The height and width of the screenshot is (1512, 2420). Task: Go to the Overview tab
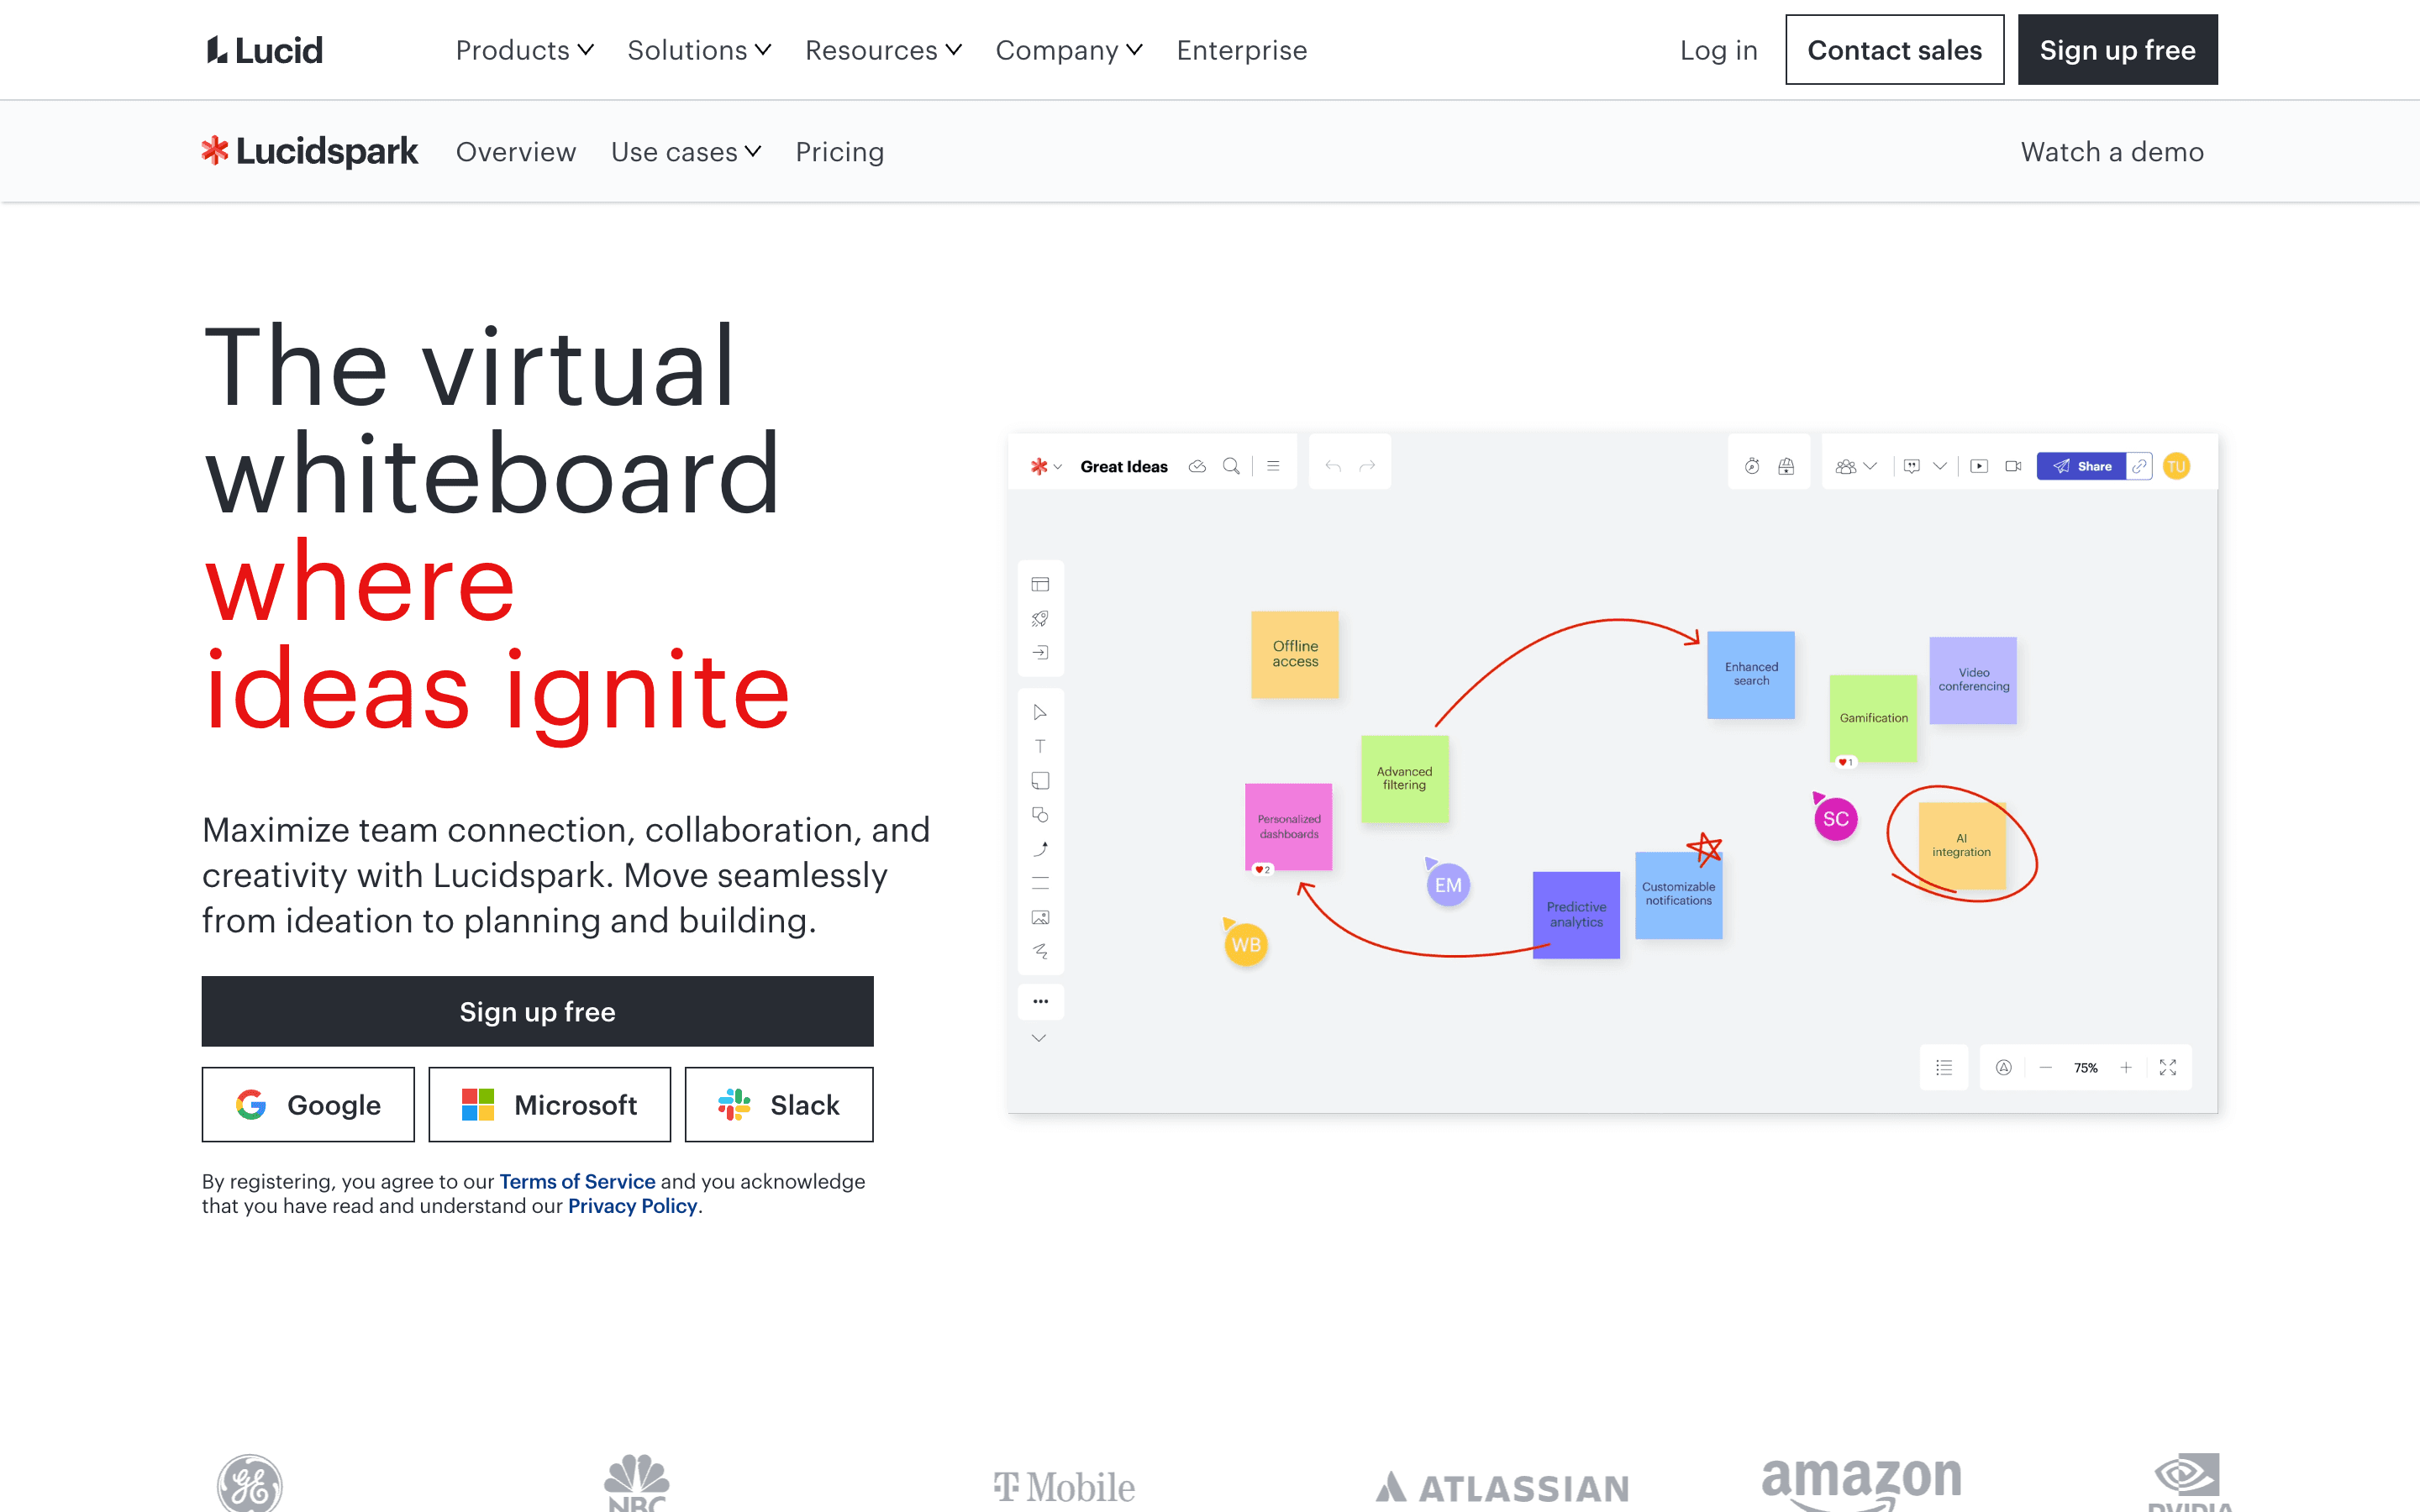[x=516, y=152]
